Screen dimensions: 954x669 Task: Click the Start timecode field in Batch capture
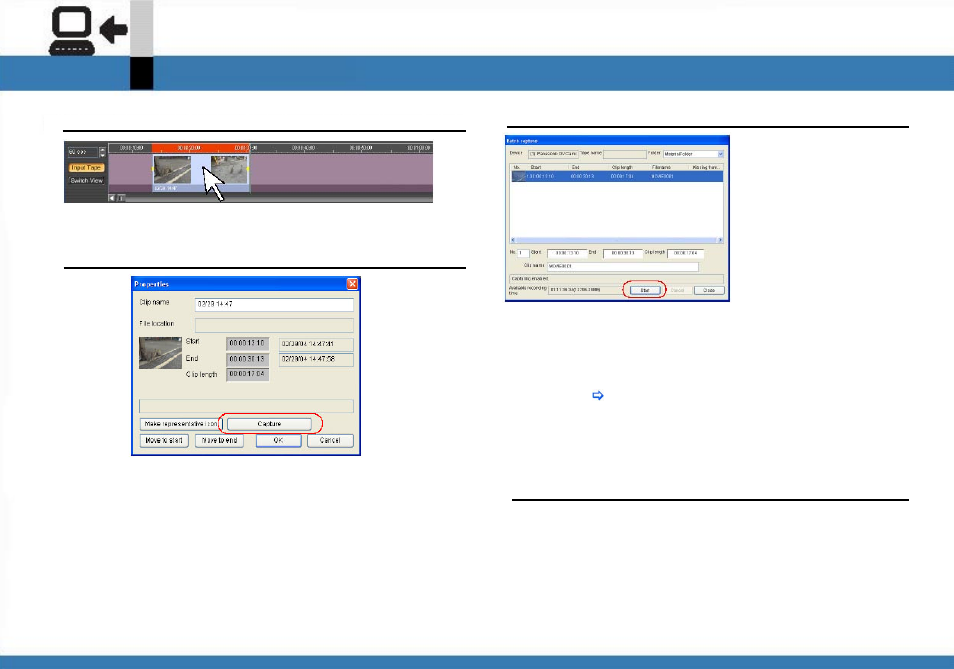pyautogui.click(x=567, y=253)
